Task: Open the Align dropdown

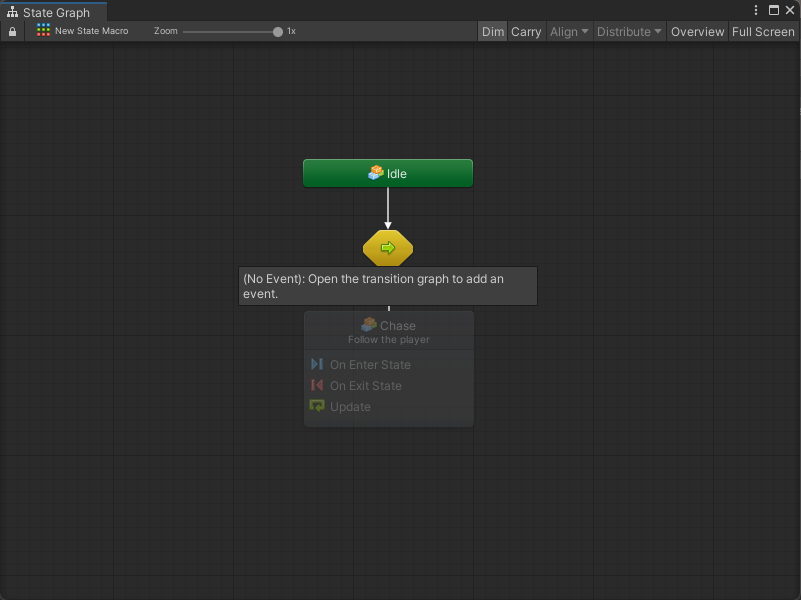Action: click(x=569, y=32)
